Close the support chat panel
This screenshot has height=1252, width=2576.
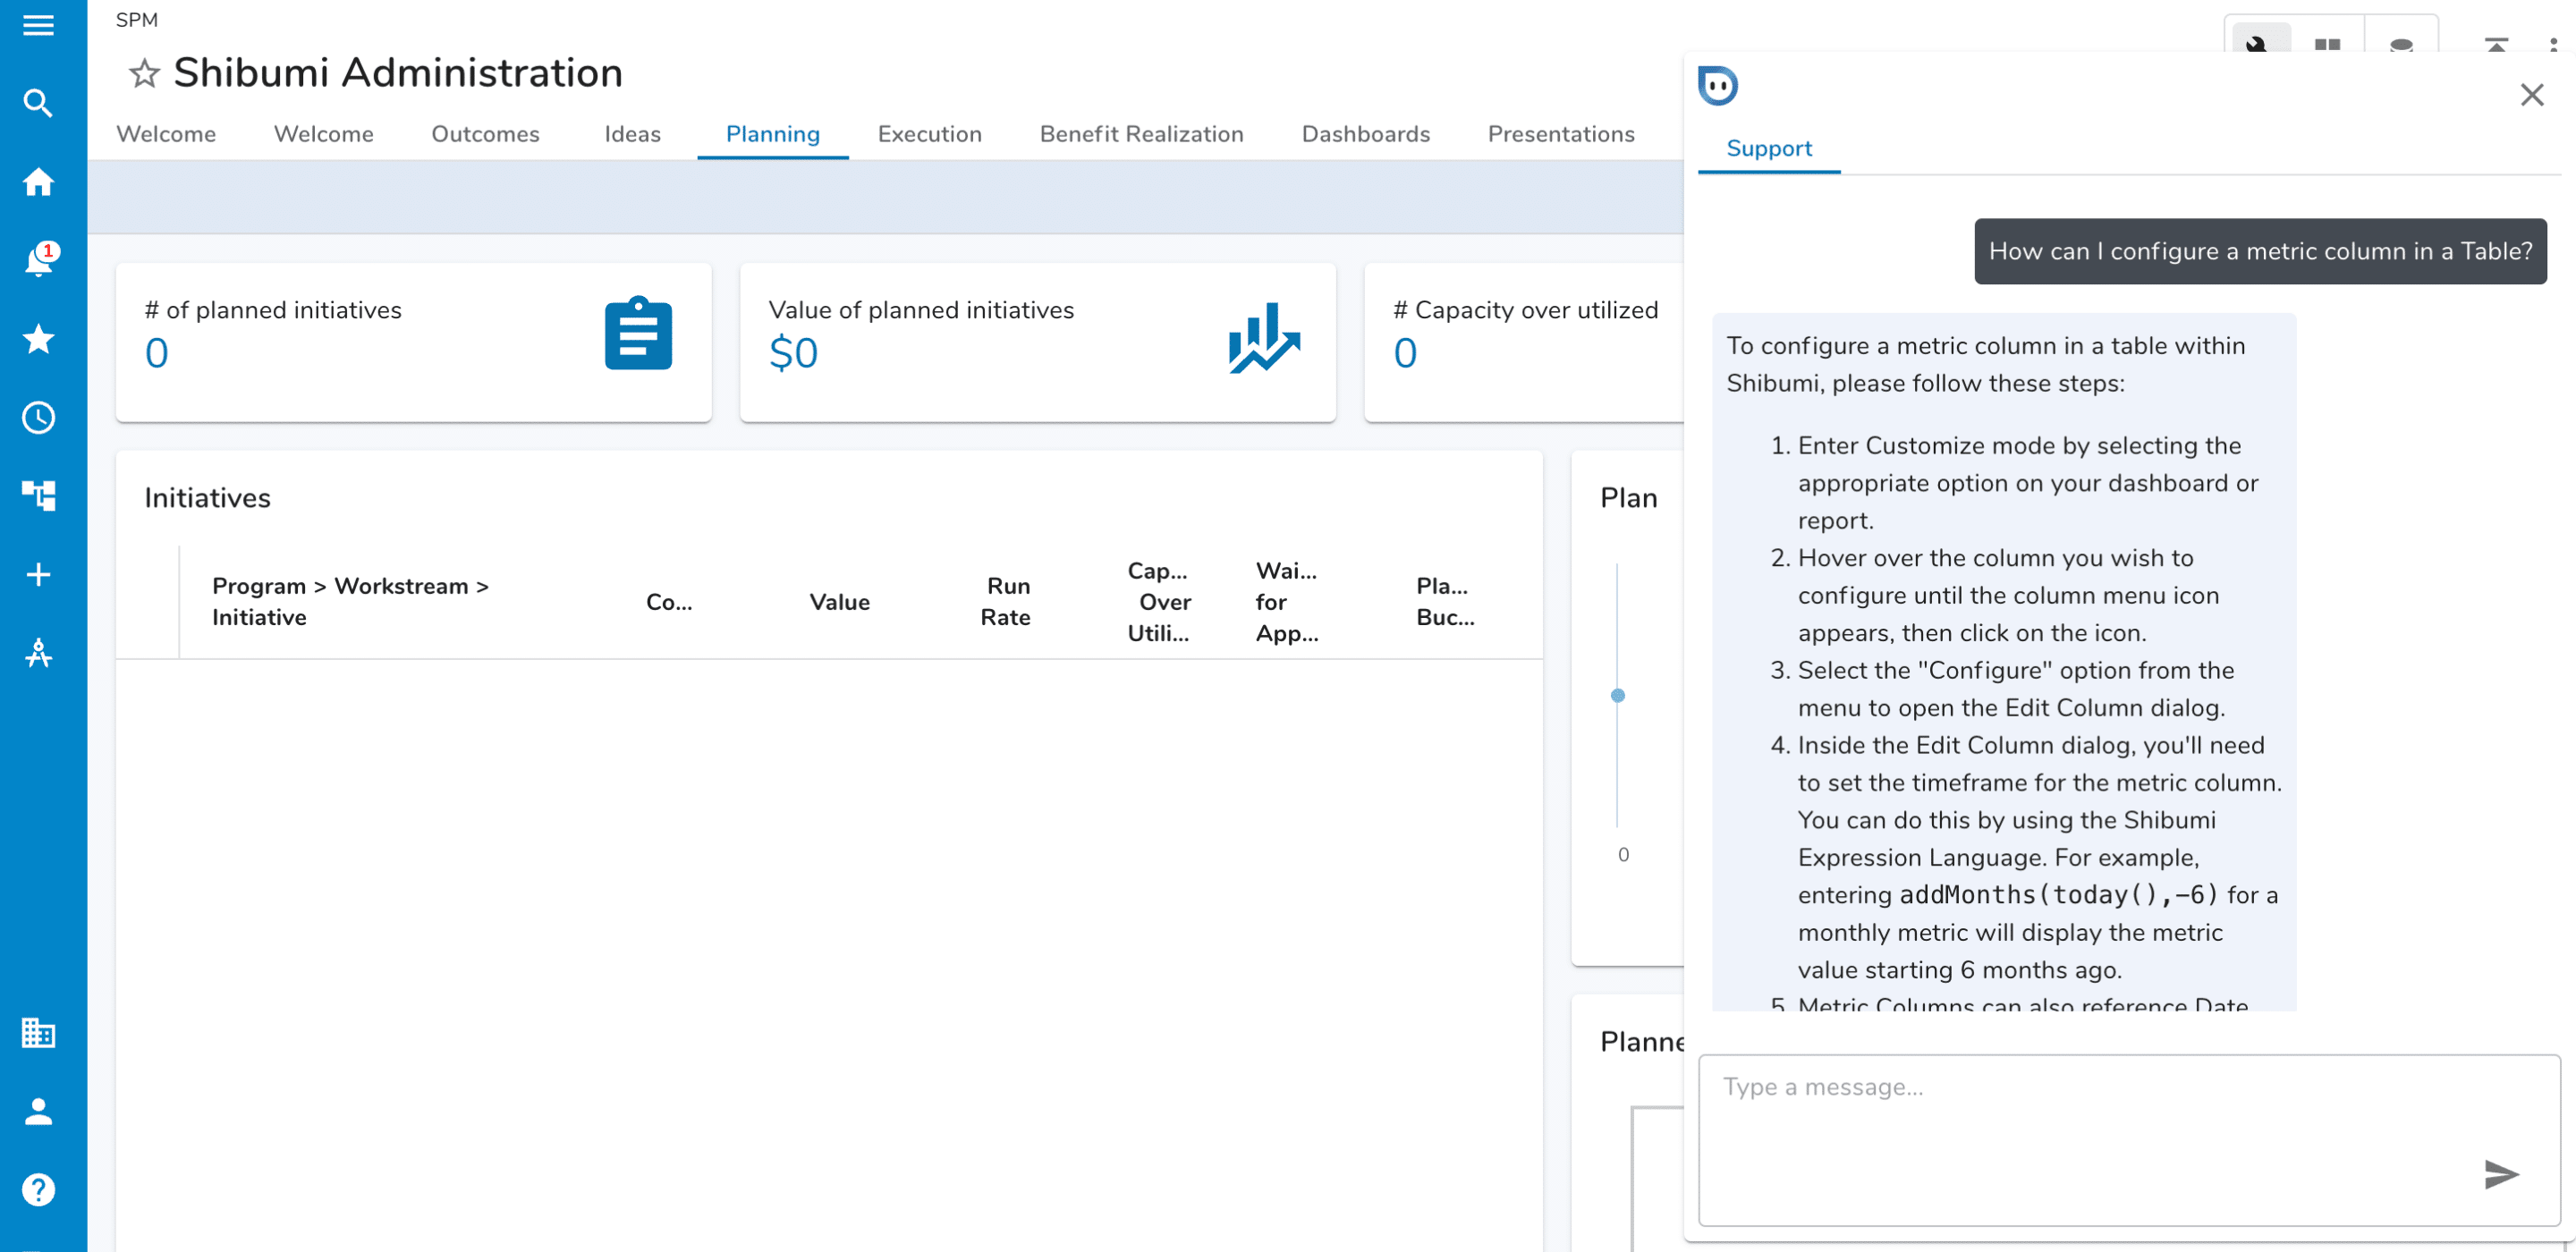[2531, 95]
